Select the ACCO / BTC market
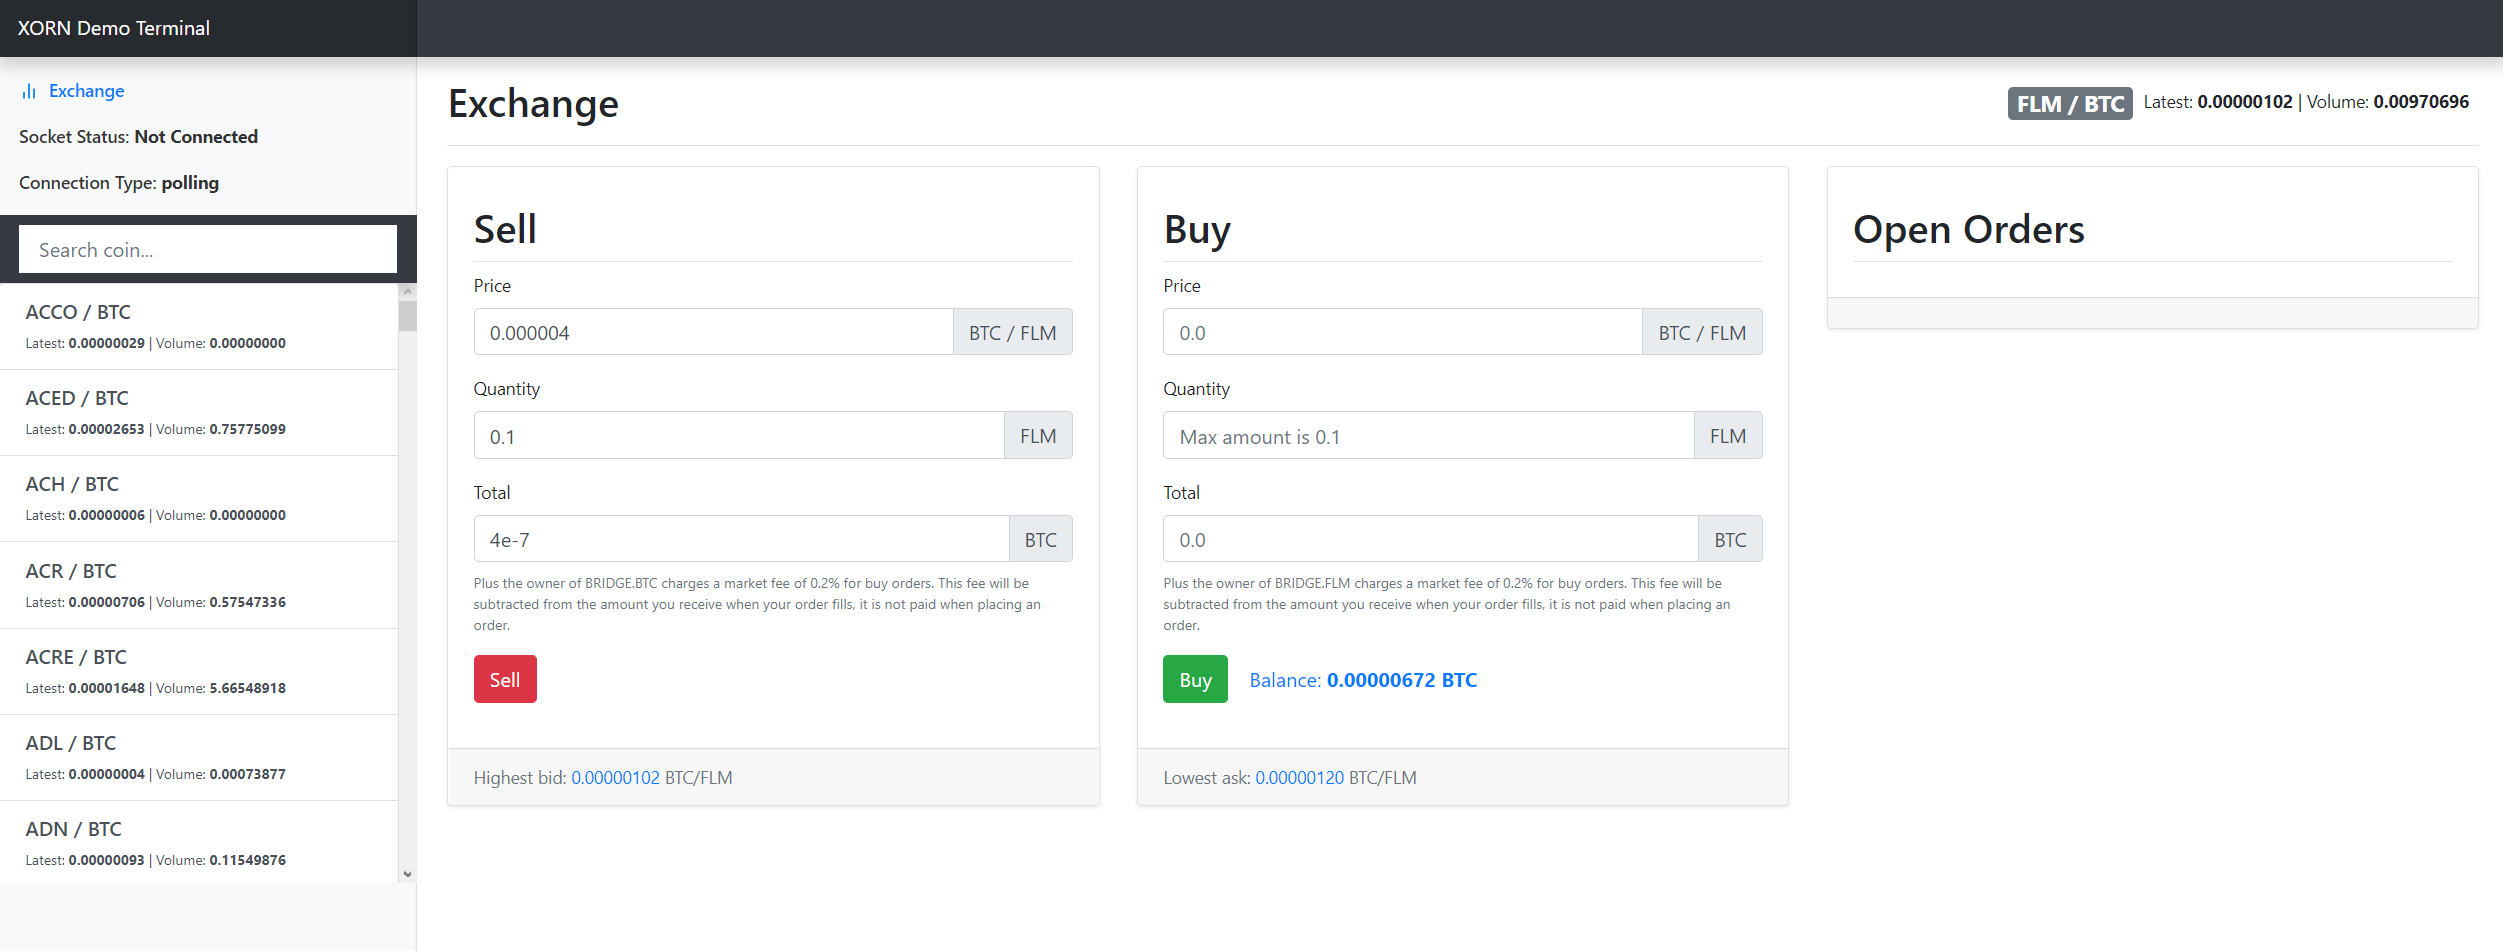 point(199,327)
